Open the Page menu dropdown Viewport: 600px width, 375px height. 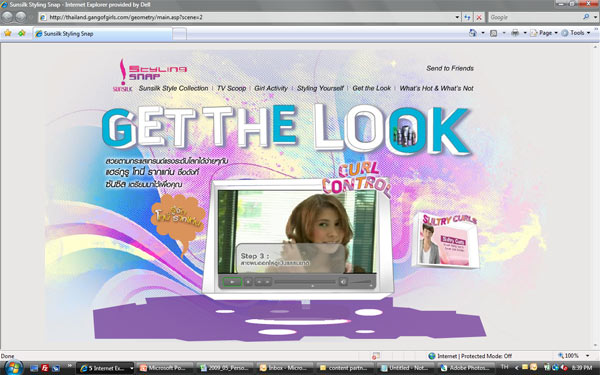(x=544, y=33)
